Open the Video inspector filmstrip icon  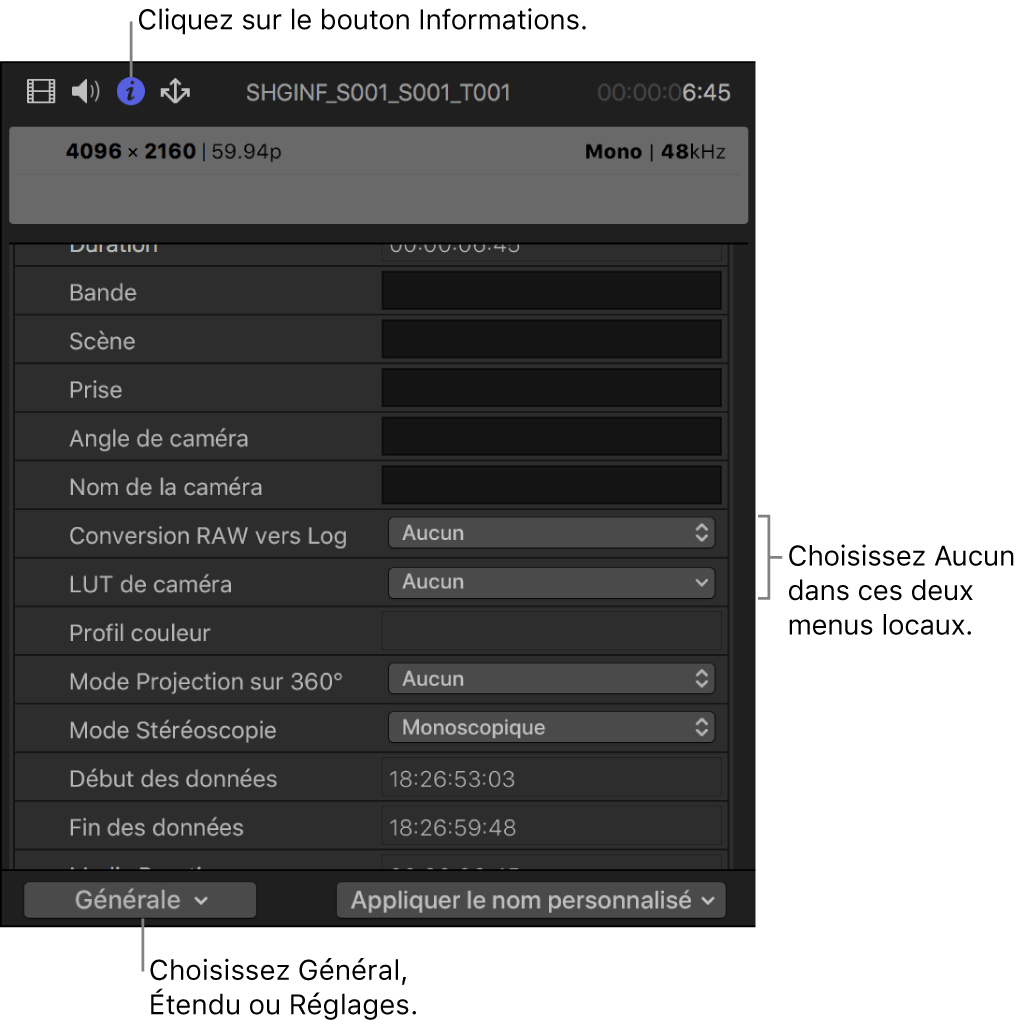tap(41, 91)
